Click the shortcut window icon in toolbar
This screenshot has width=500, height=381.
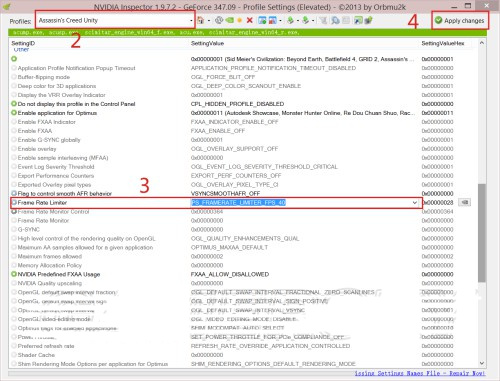(x=358, y=20)
